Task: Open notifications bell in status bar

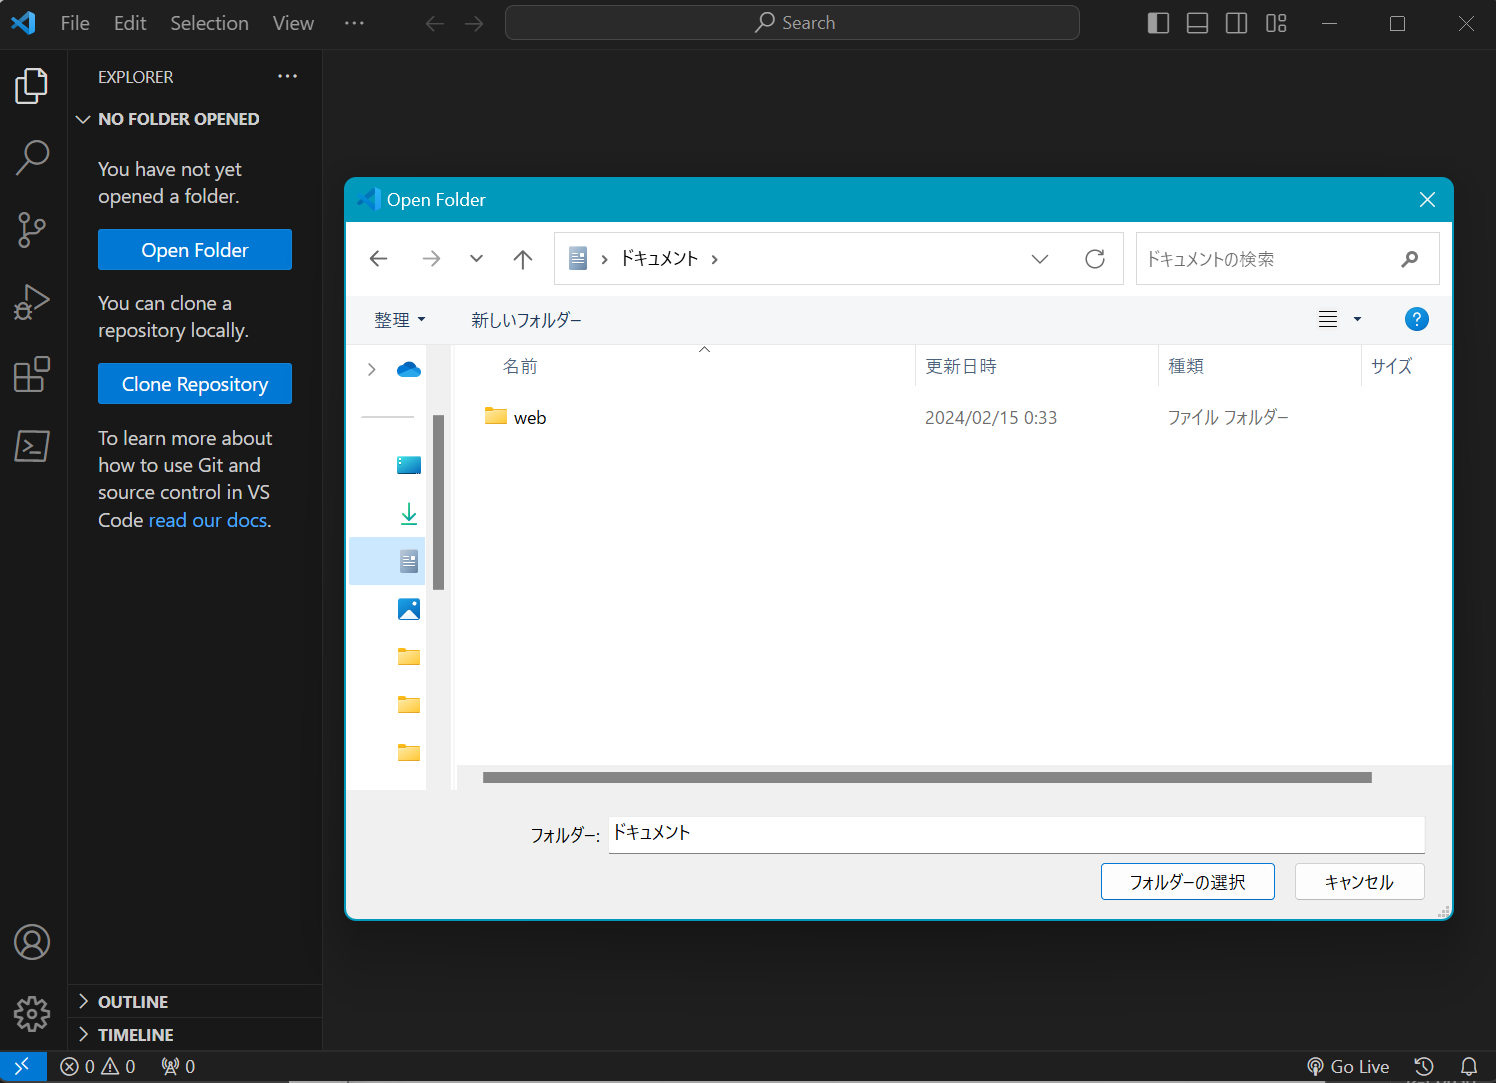Action: (1469, 1067)
